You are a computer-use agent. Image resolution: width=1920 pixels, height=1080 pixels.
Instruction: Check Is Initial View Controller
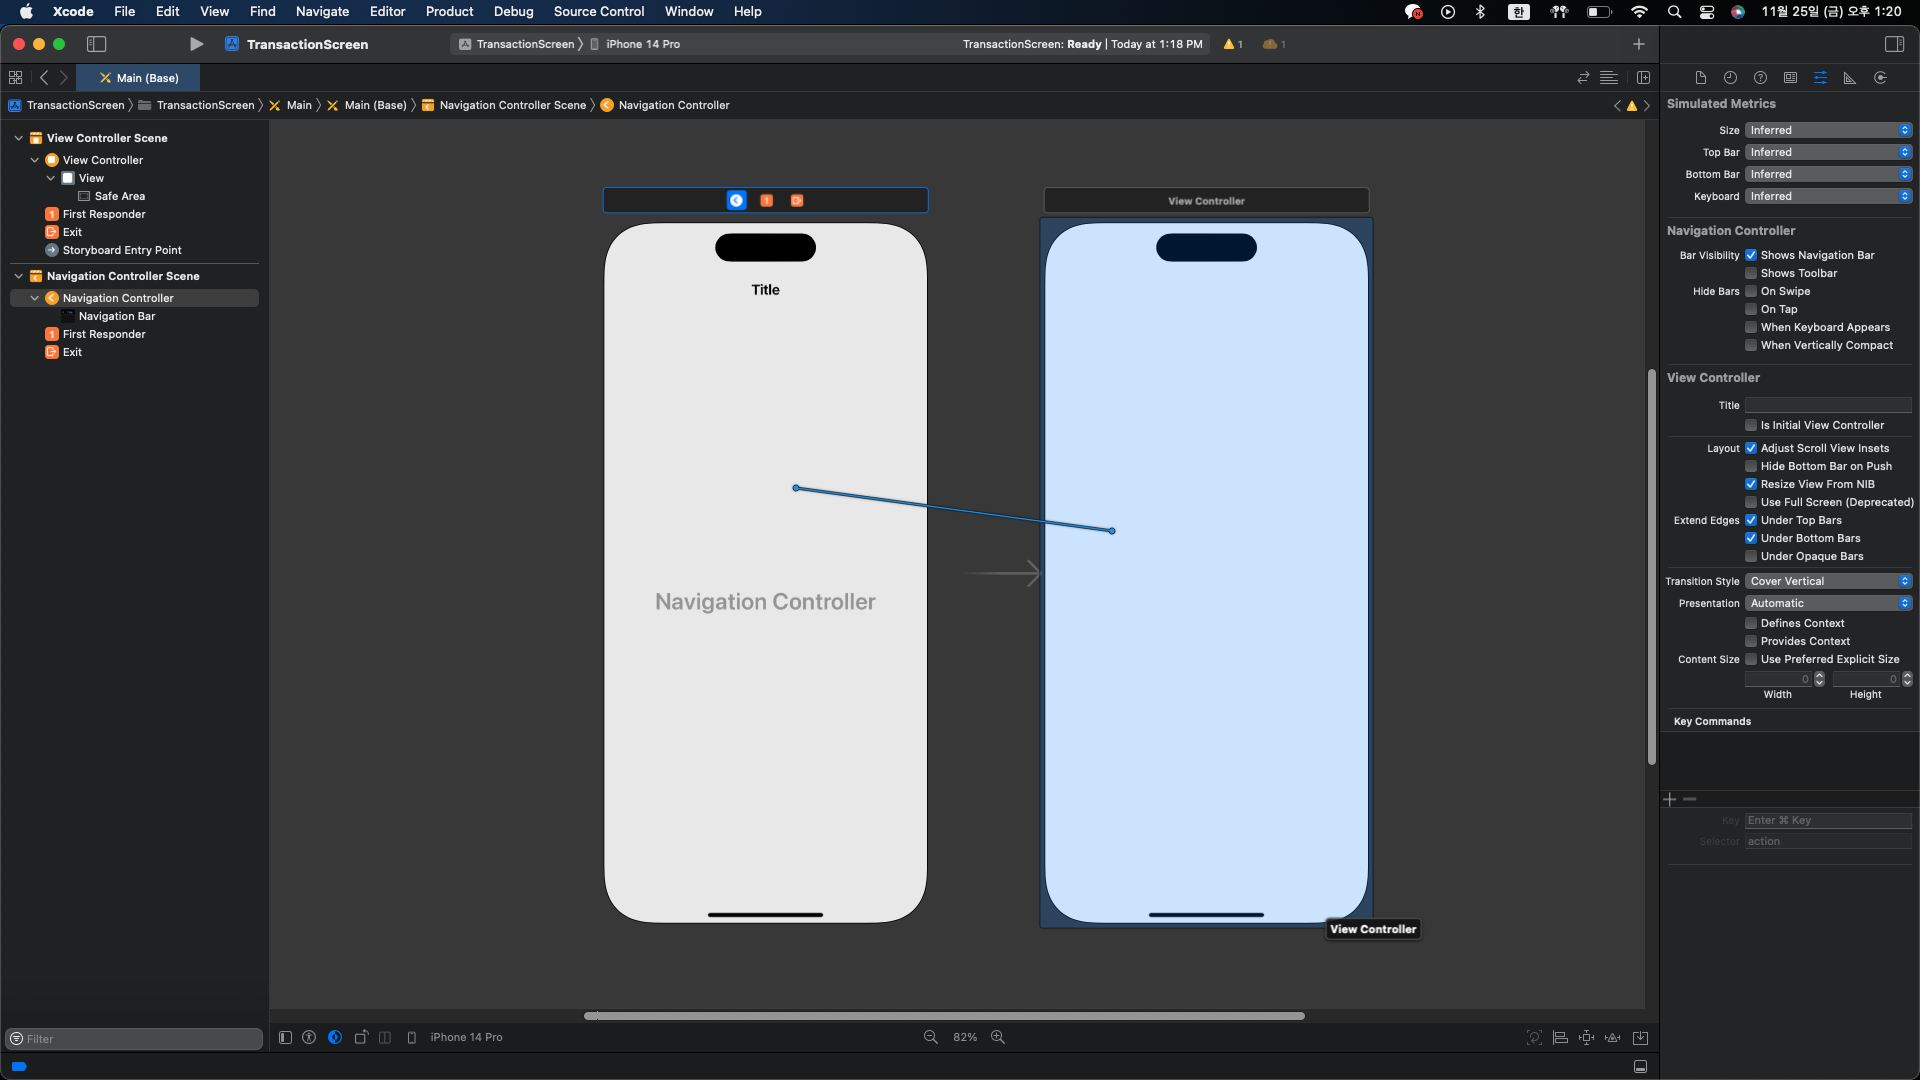coord(1751,425)
